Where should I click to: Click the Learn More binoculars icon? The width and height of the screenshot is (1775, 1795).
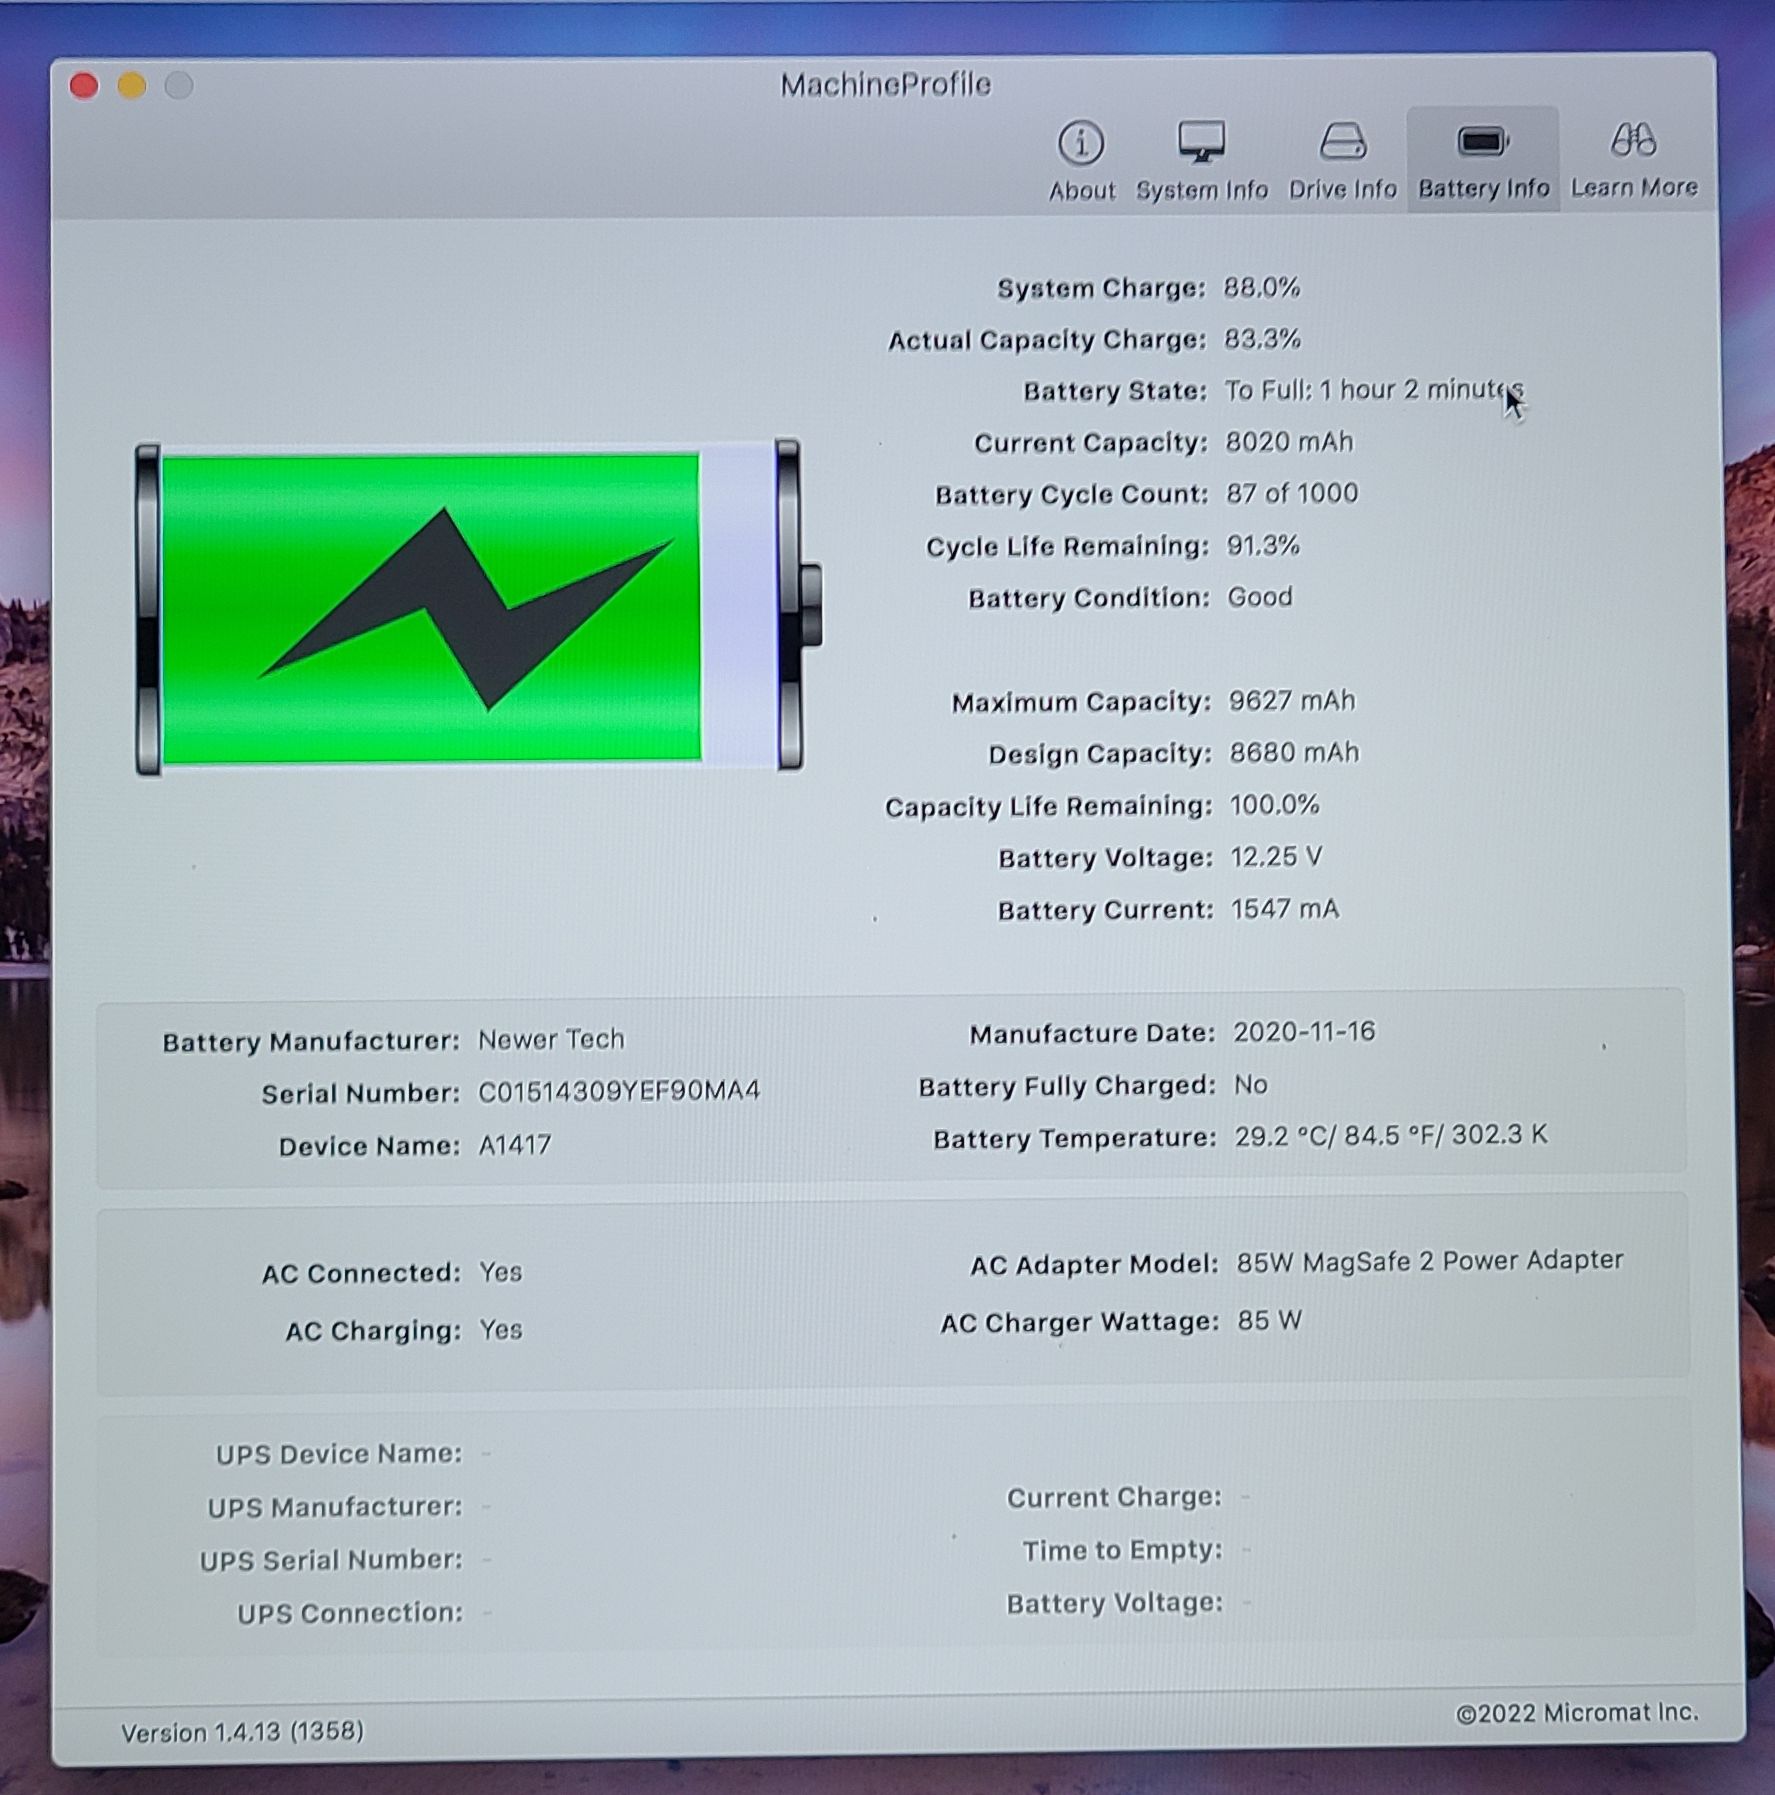(x=1633, y=142)
